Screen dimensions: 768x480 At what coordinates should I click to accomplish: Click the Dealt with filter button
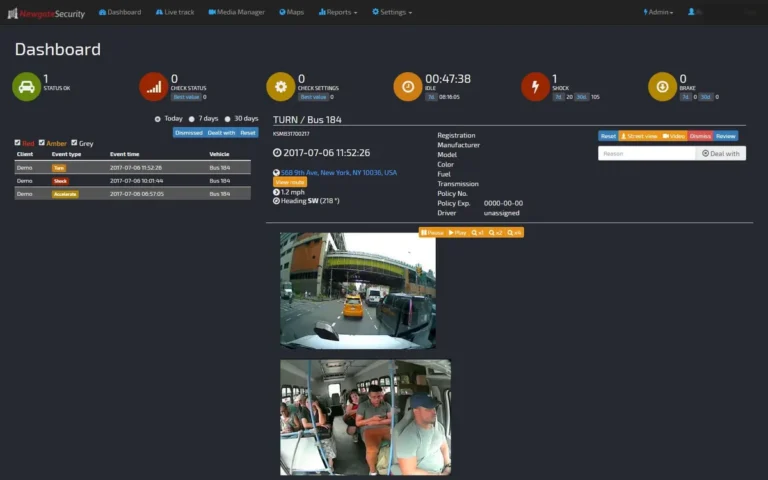pyautogui.click(x=221, y=133)
